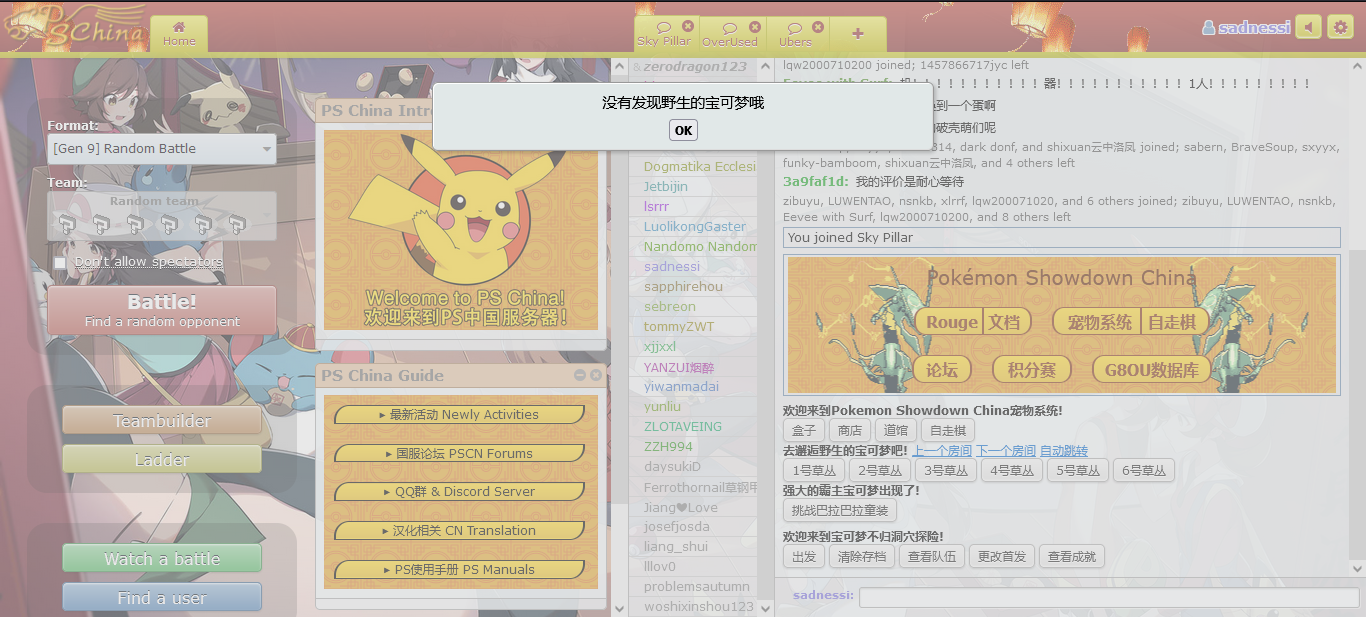Image resolution: width=1366 pixels, height=617 pixels.
Task: Click the Battle! find opponent button
Action: click(162, 310)
